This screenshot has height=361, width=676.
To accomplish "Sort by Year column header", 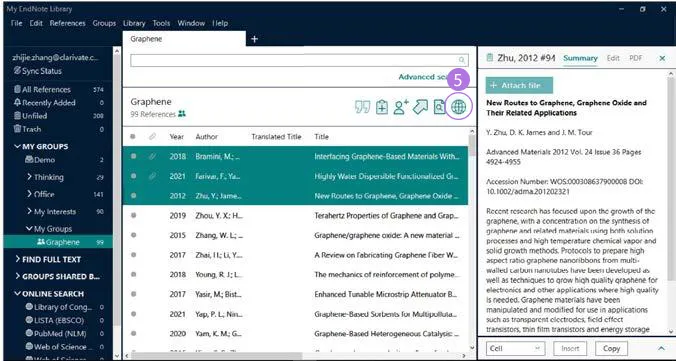I will [176, 137].
